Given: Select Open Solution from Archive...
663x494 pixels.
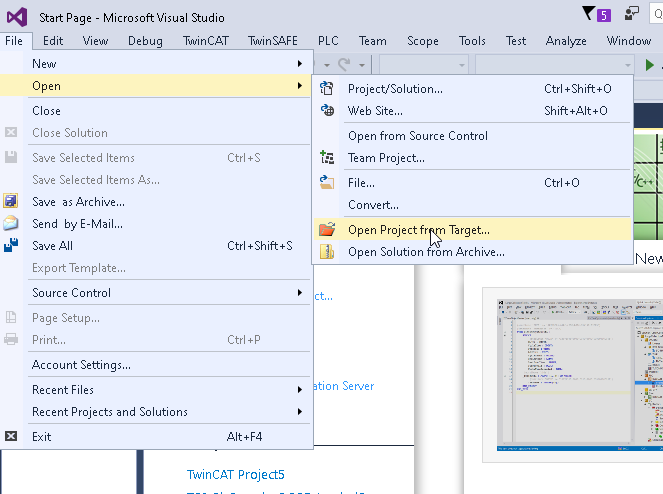Looking at the screenshot, I should tap(472, 251).
